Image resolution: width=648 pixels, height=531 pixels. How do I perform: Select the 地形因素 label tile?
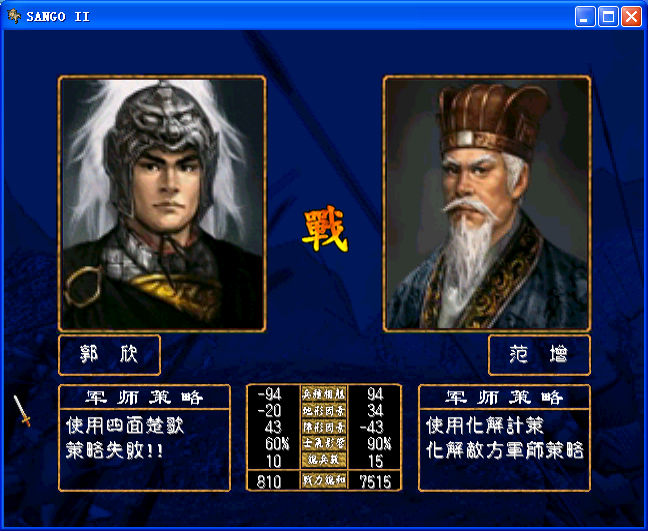coord(324,411)
